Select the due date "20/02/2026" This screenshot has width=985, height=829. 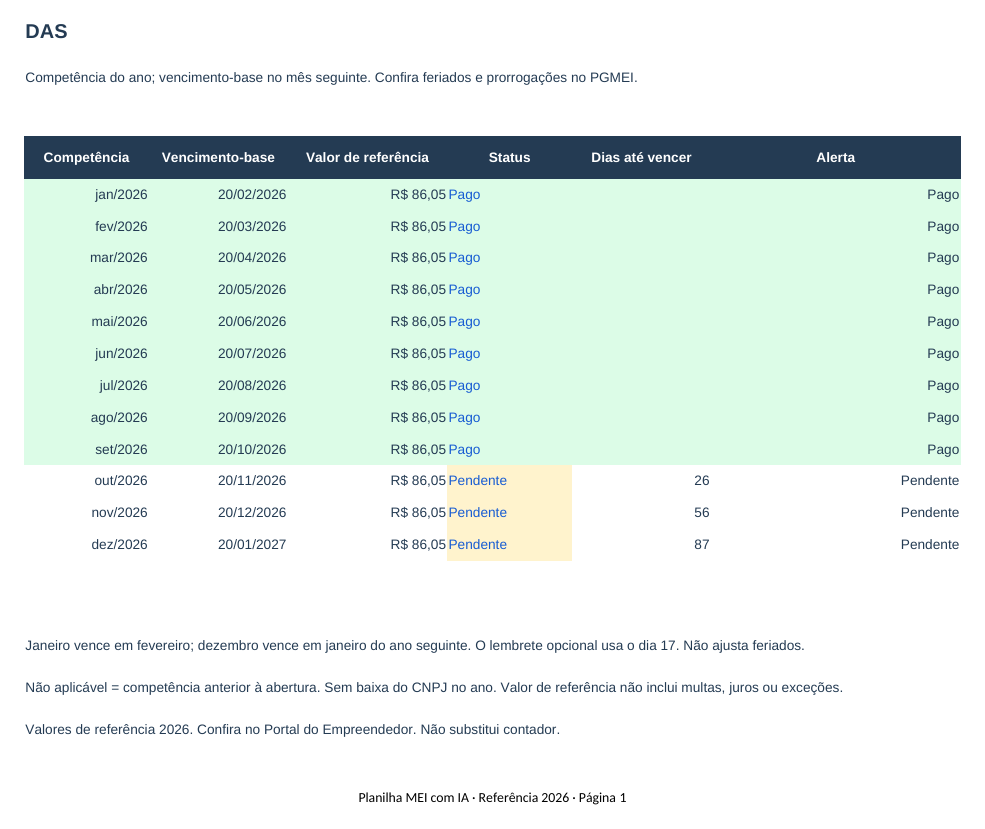pyautogui.click(x=252, y=195)
